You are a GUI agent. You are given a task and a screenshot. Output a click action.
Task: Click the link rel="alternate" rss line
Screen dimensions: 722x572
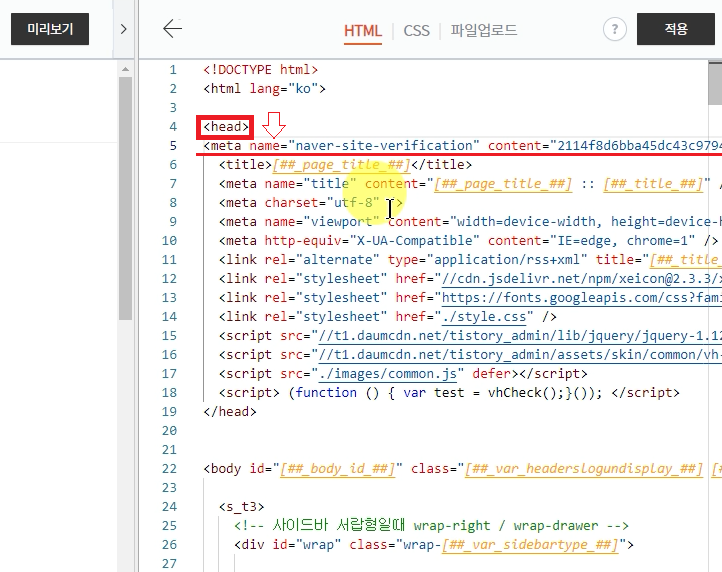click(x=470, y=259)
